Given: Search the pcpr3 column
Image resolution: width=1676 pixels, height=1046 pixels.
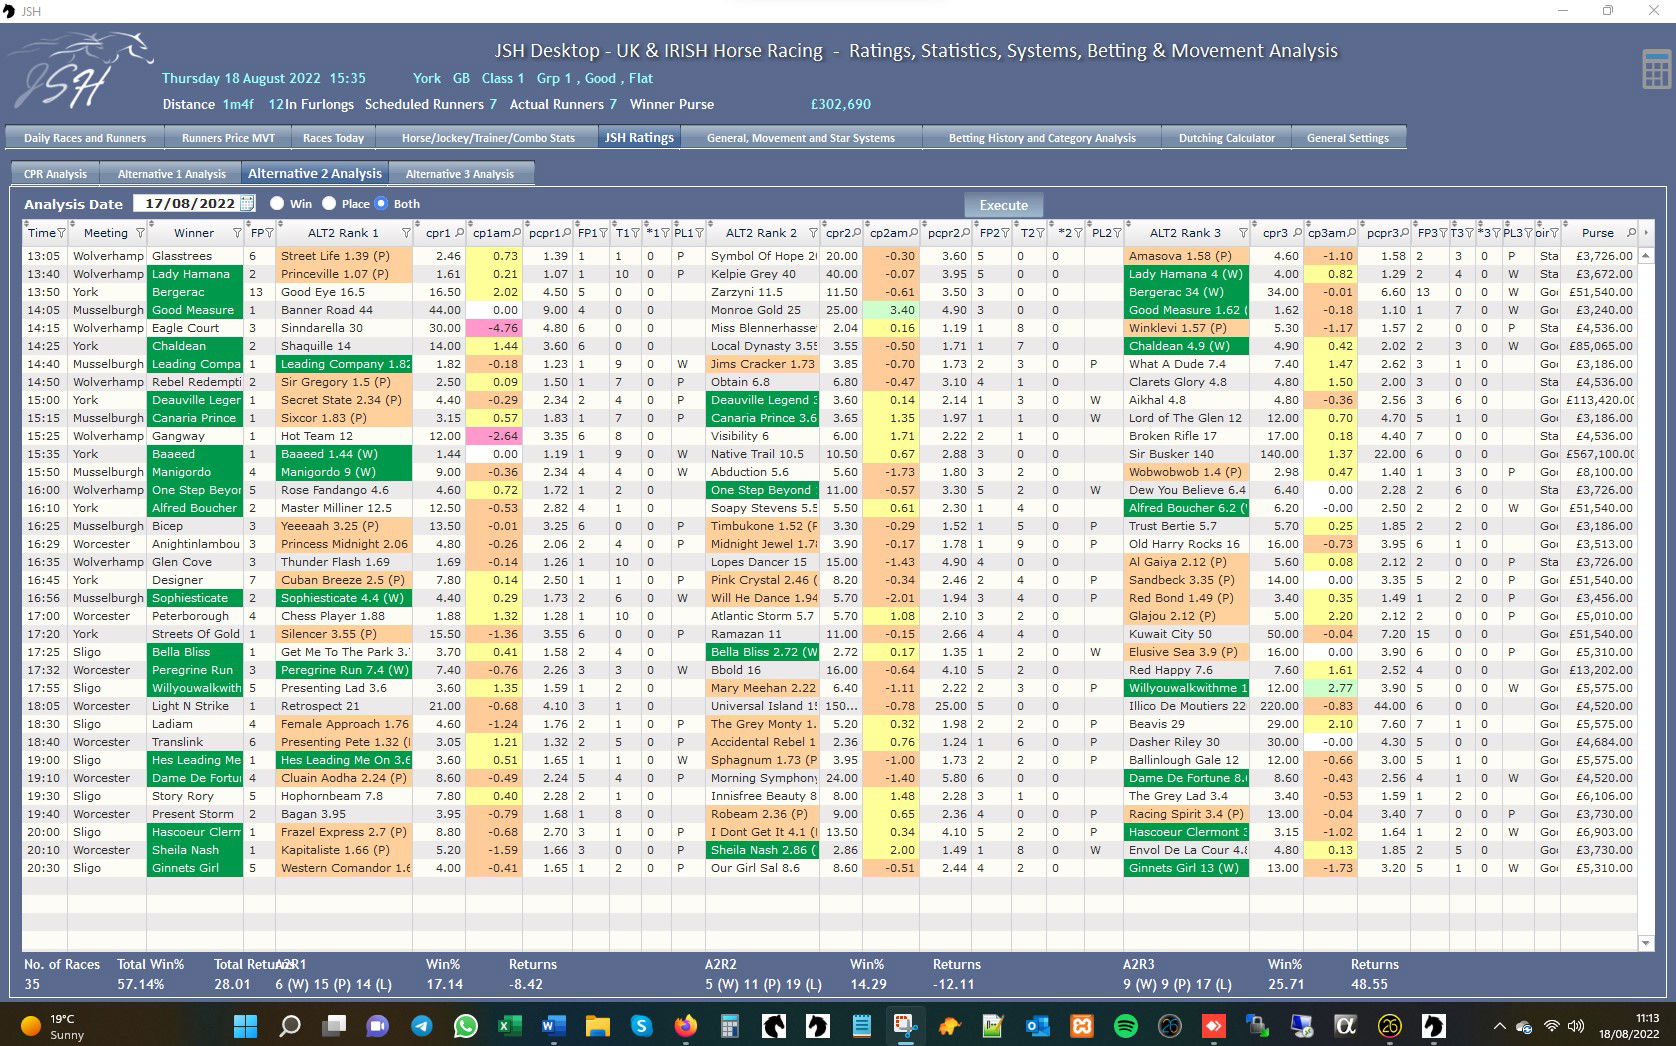Looking at the screenshot, I should (x=1405, y=233).
